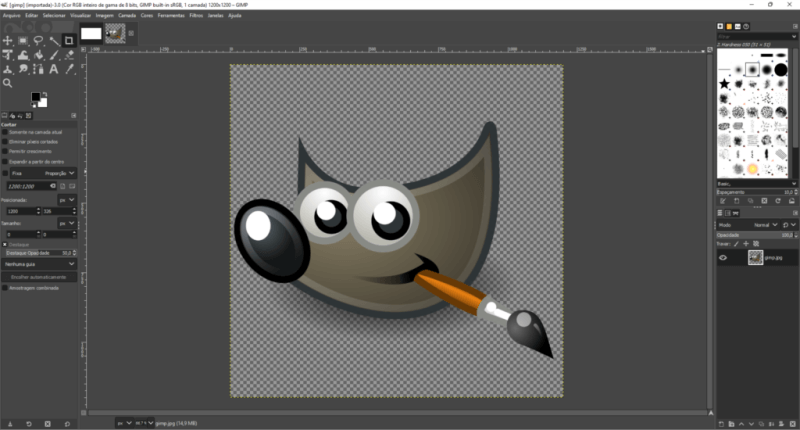Open the Selecionar menu

54,16
